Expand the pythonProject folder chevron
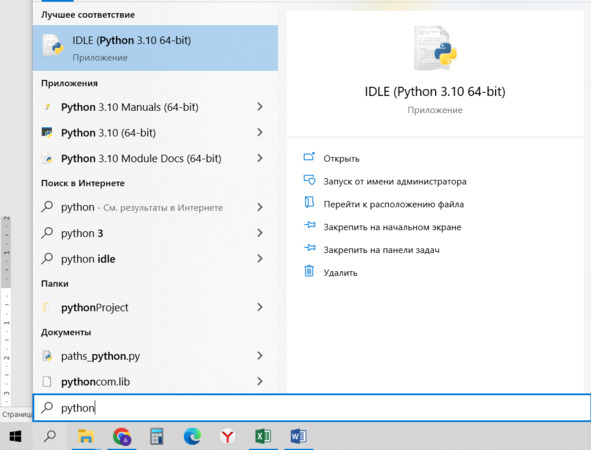591x450 pixels. [x=260, y=307]
